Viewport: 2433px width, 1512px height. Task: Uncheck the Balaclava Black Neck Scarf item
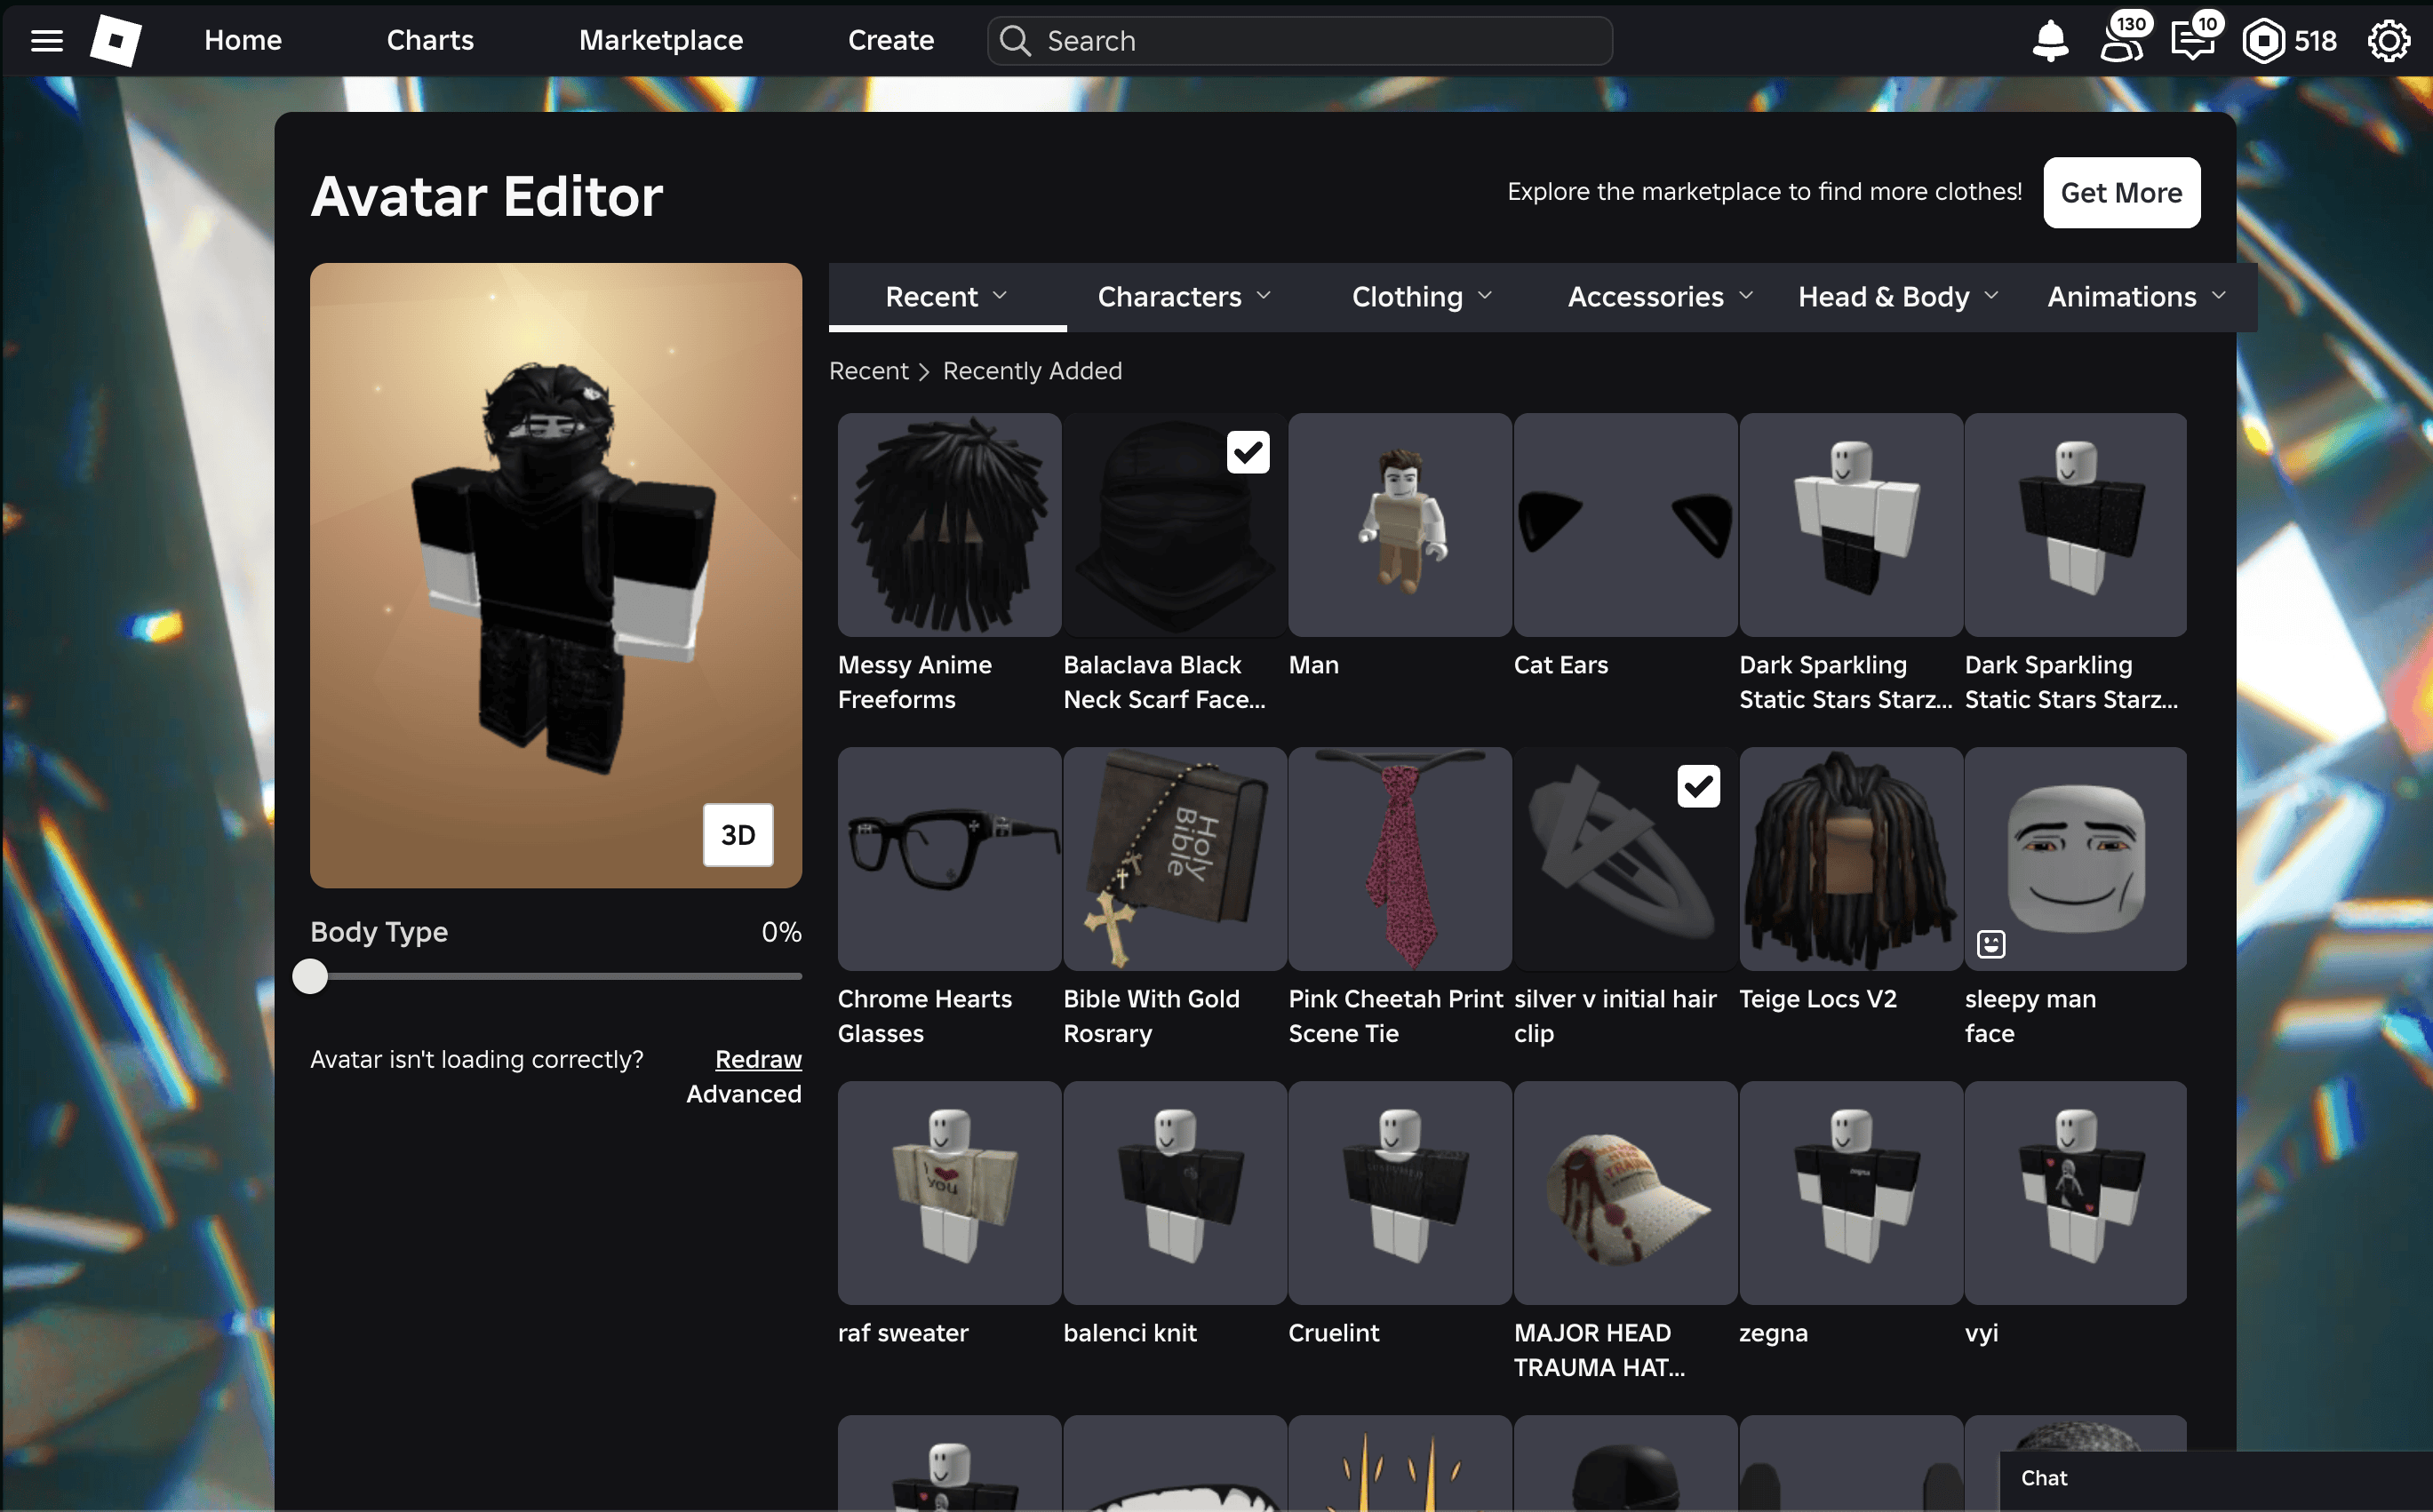pyautogui.click(x=1248, y=452)
